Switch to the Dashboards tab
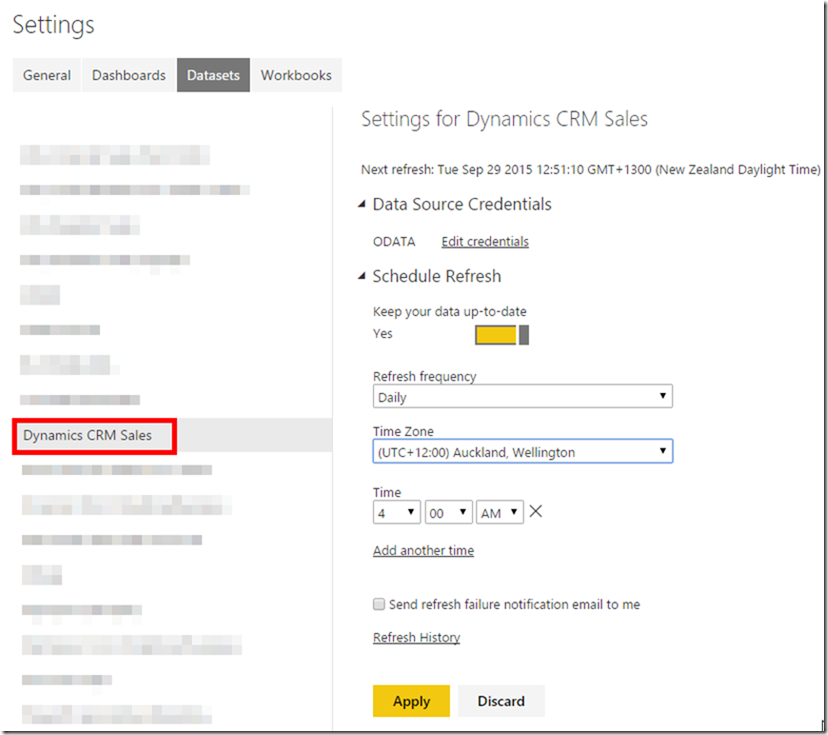This screenshot has height=735, width=828. pyautogui.click(x=129, y=75)
